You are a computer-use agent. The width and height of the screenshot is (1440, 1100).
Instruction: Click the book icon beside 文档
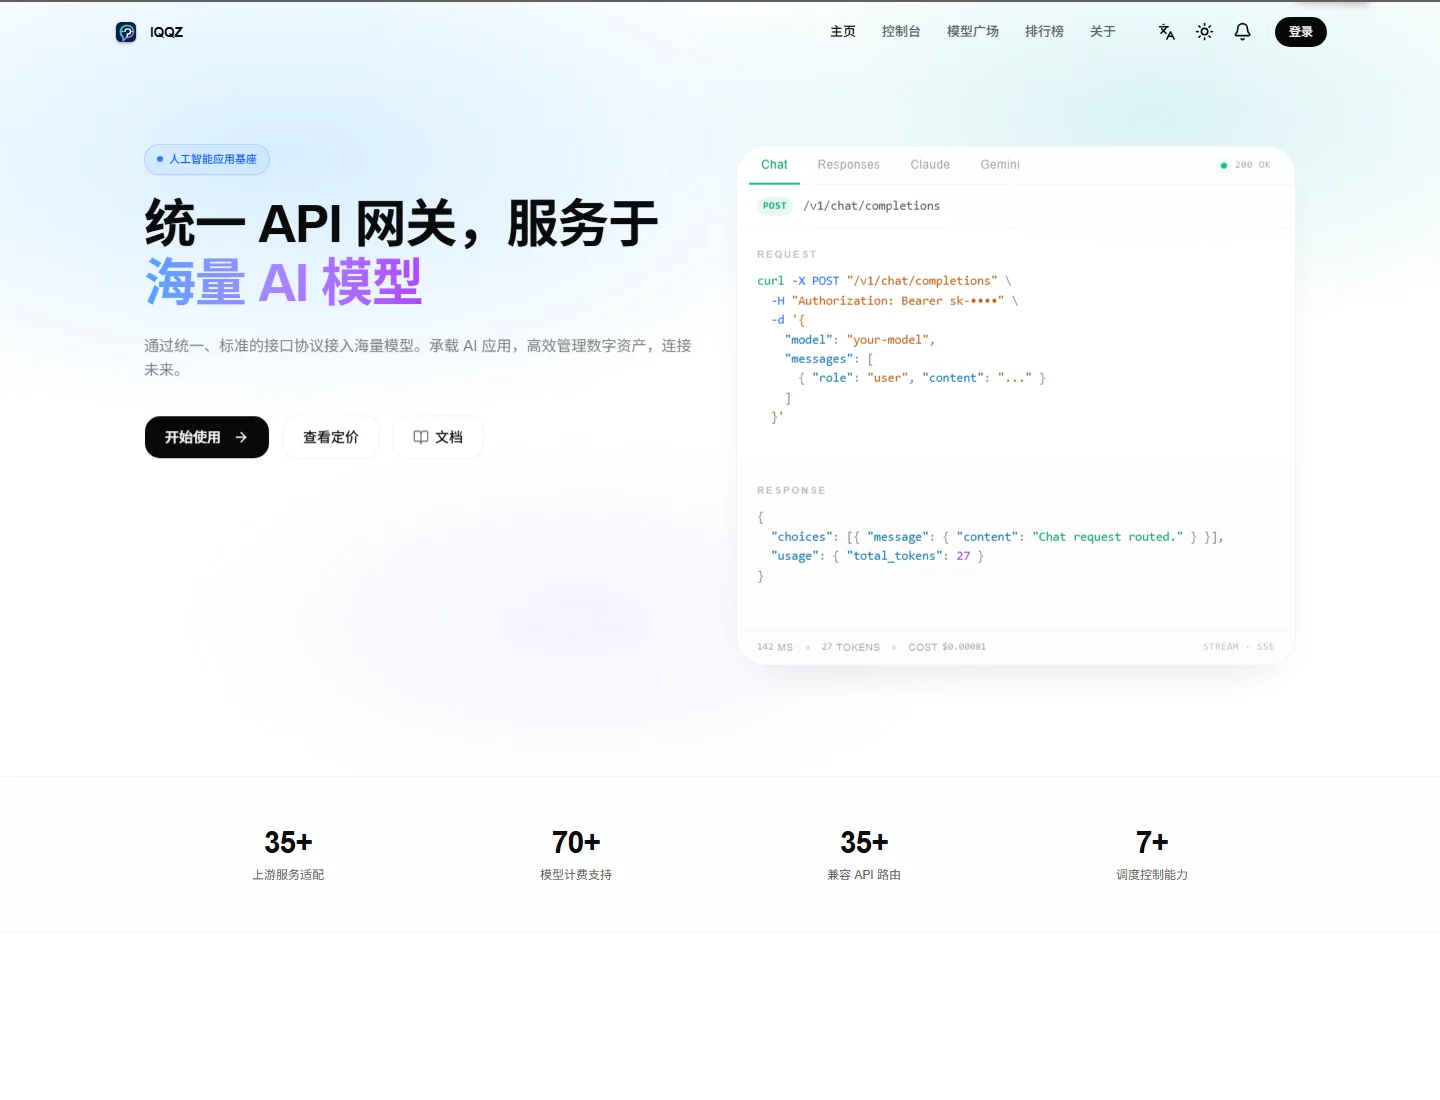tap(421, 437)
